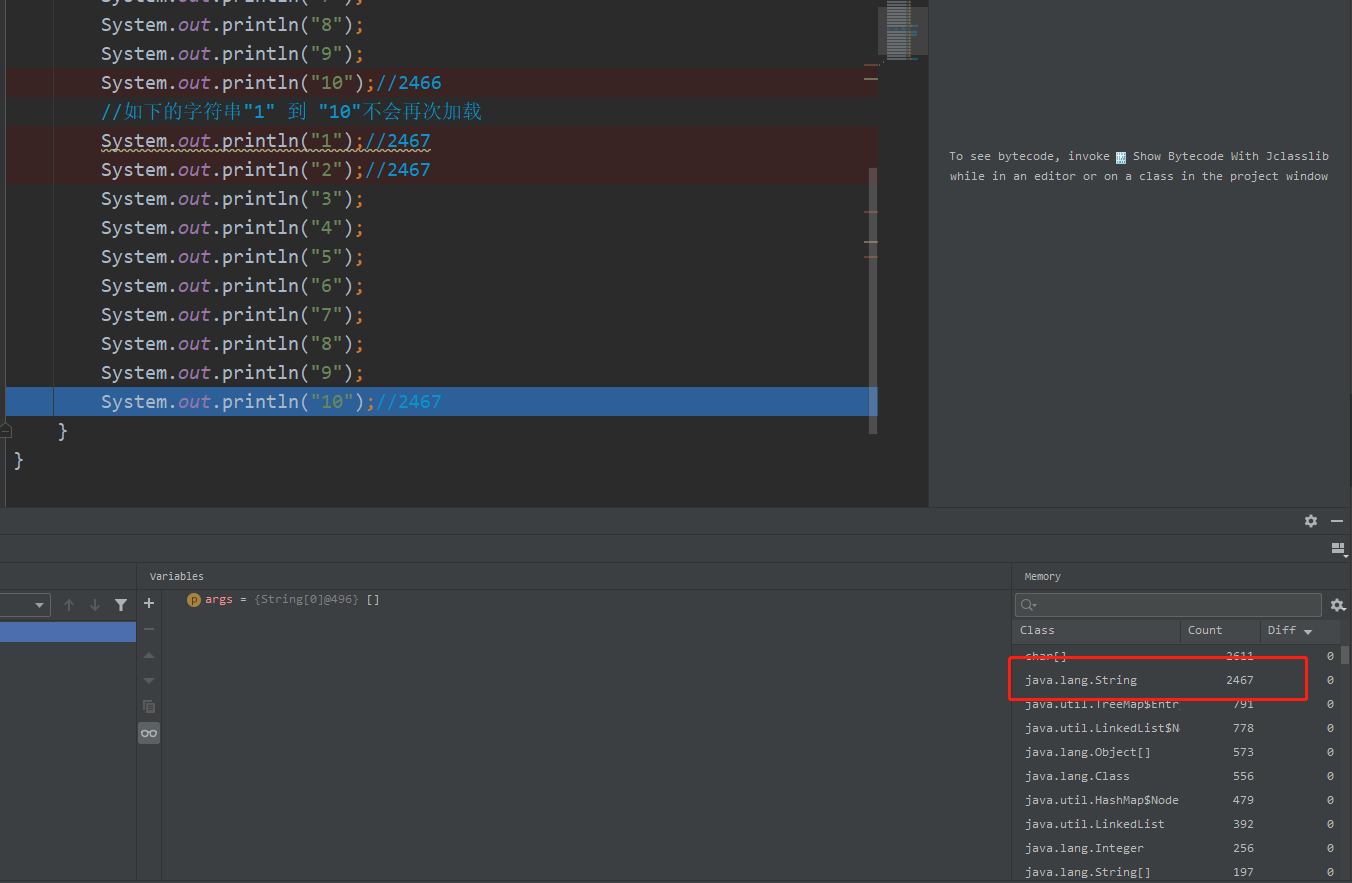Duplicate watch using the copy icon
Viewport: 1352px width, 883px height.
[149, 706]
